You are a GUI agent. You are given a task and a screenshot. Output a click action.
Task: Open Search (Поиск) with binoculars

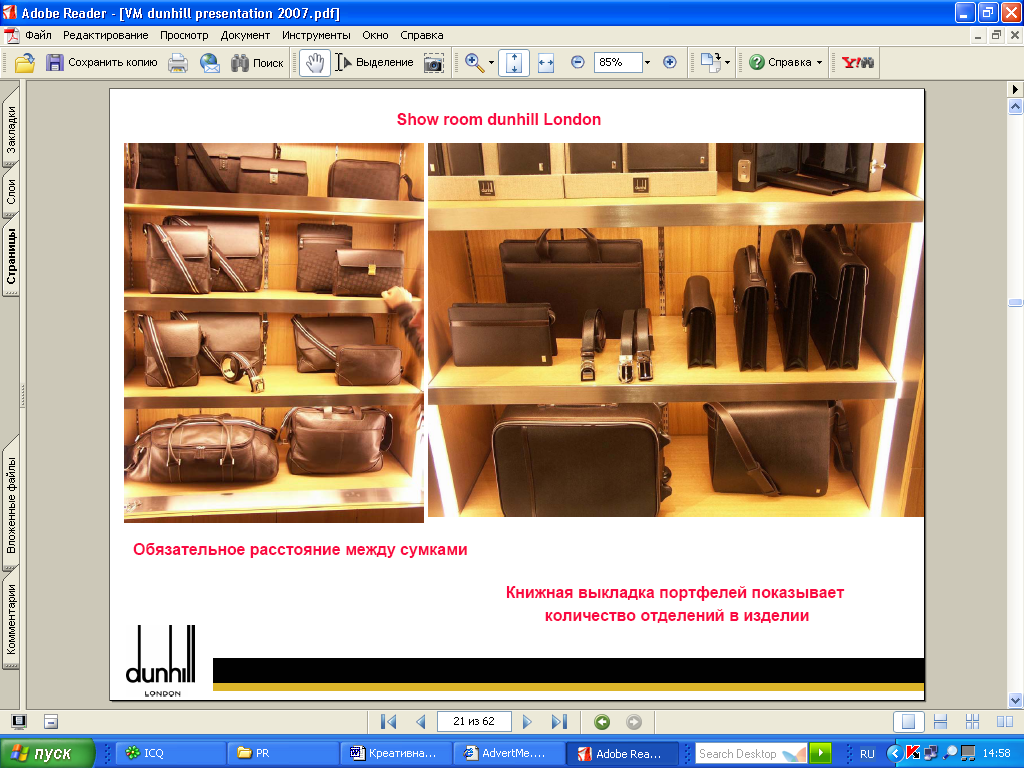pyautogui.click(x=257, y=63)
